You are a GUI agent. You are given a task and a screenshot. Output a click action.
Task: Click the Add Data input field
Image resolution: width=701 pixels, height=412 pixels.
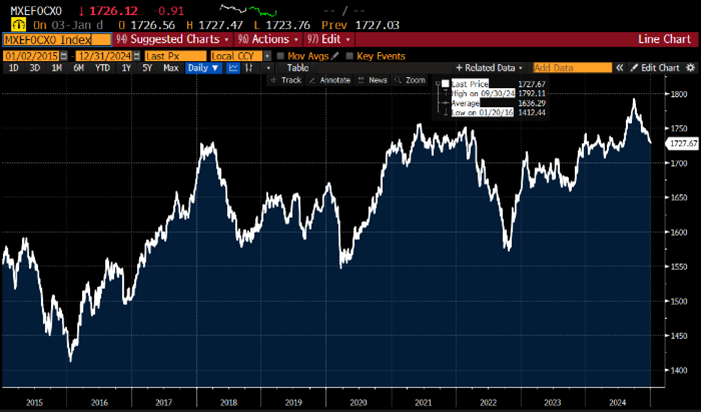pos(571,68)
